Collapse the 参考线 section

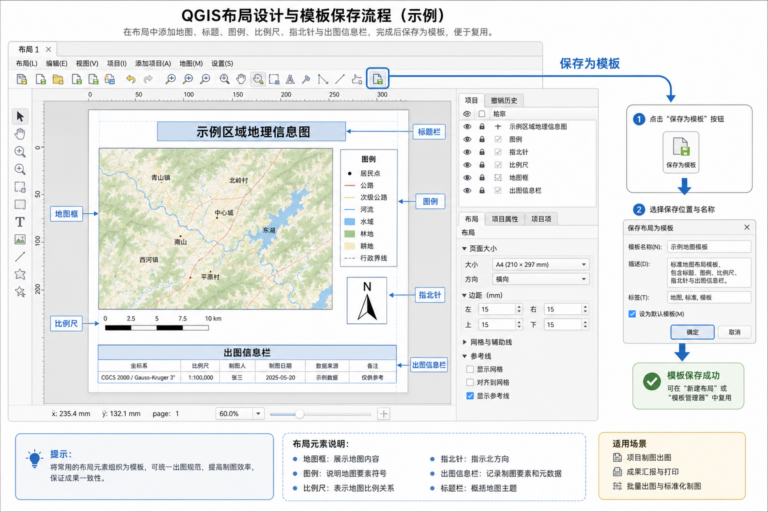[x=464, y=356]
